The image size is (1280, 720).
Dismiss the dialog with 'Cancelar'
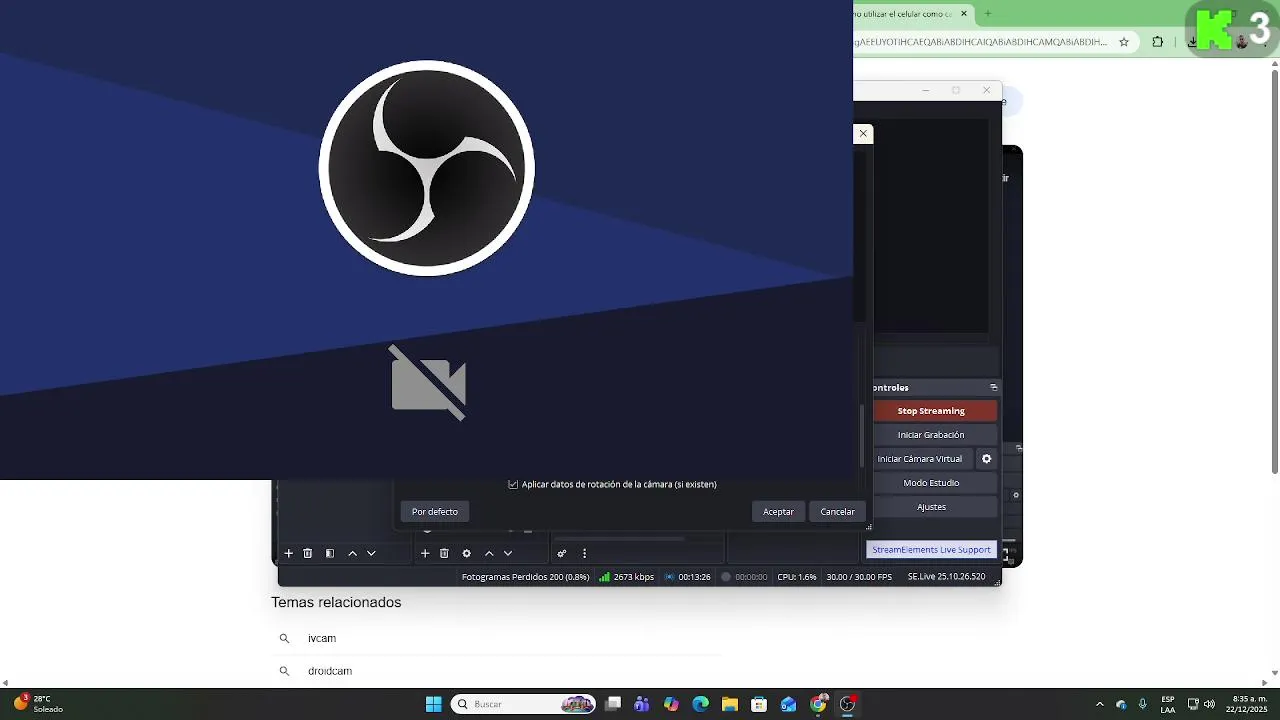838,512
